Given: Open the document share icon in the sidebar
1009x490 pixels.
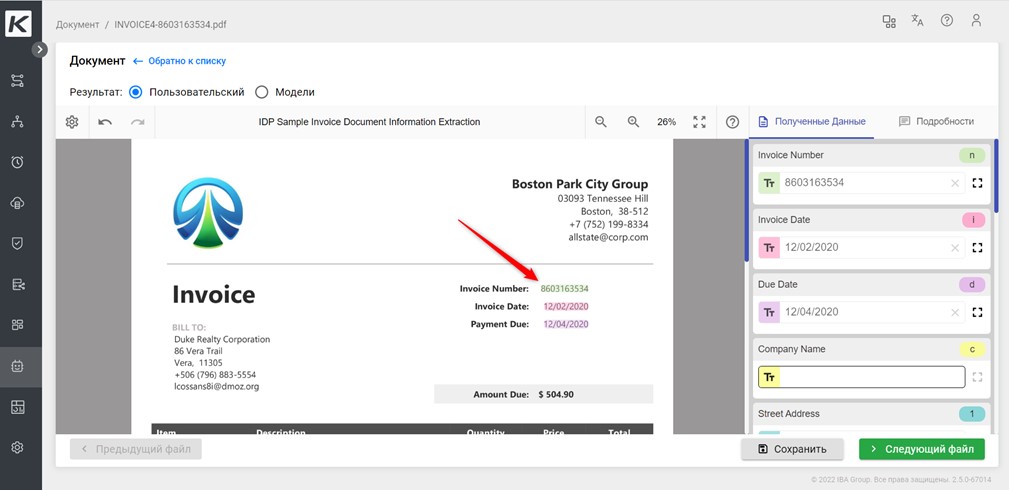Looking at the screenshot, I should (17, 284).
